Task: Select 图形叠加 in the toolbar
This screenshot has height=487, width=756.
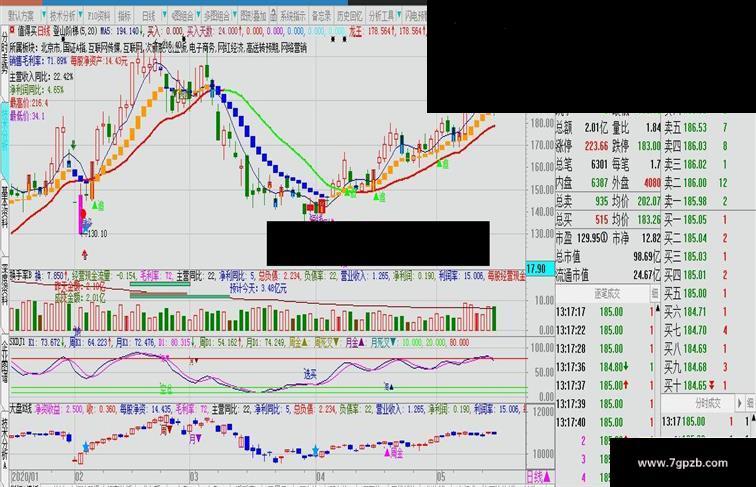Action: pos(253,15)
